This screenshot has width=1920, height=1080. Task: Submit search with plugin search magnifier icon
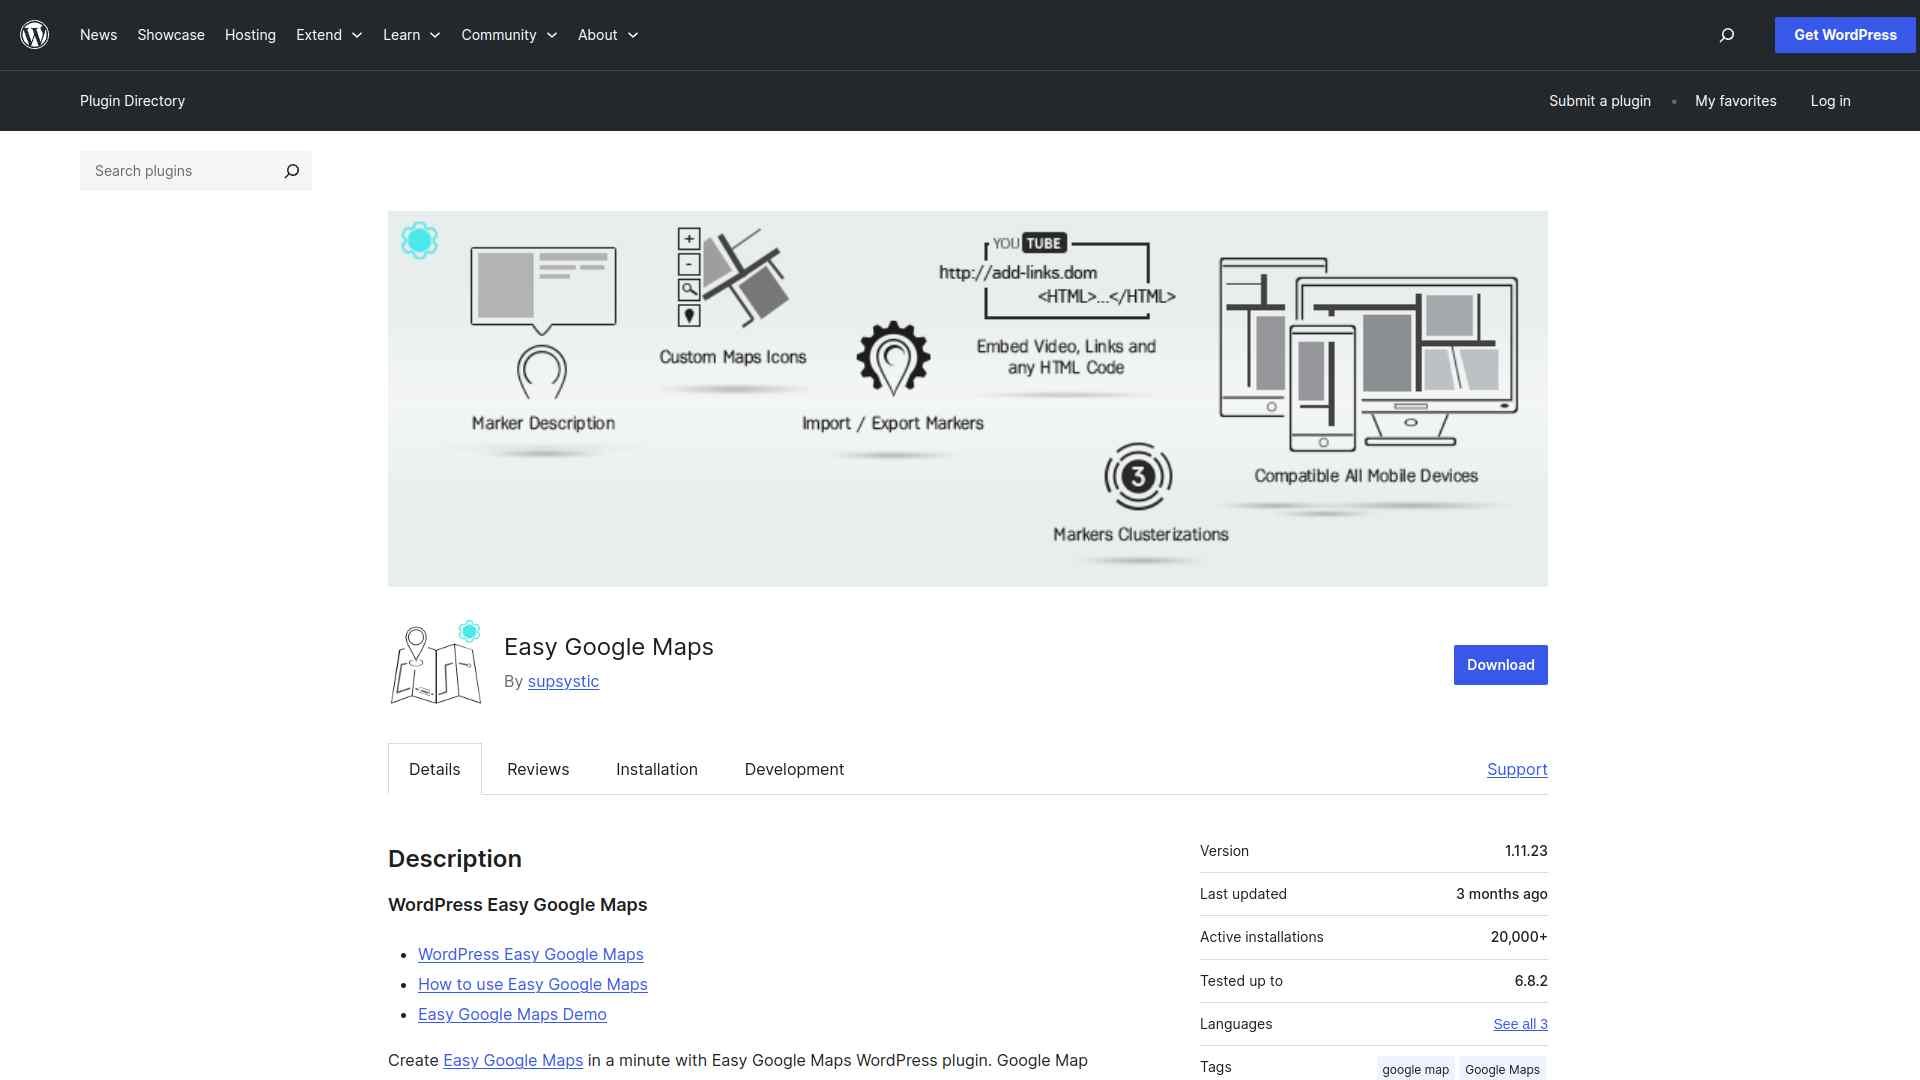[292, 171]
